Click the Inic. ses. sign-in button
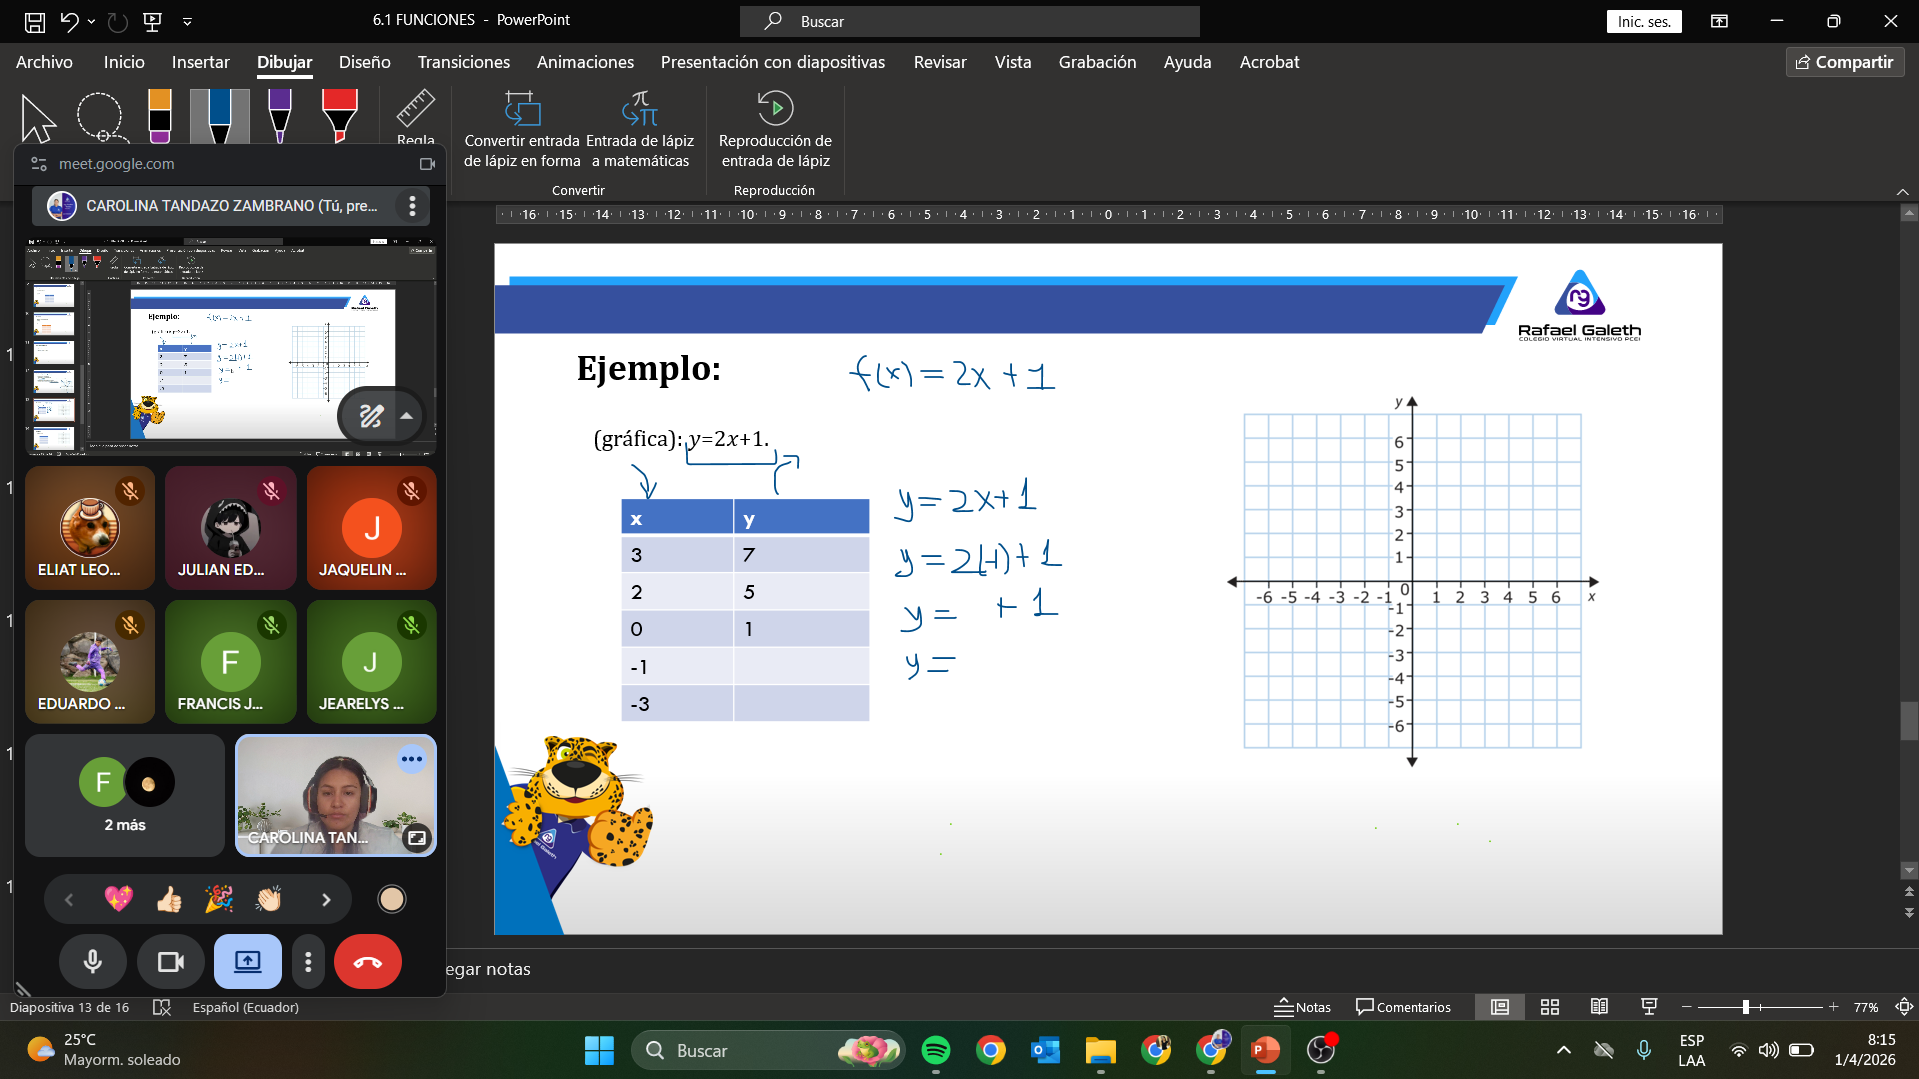This screenshot has height=1079, width=1919. (x=1644, y=21)
